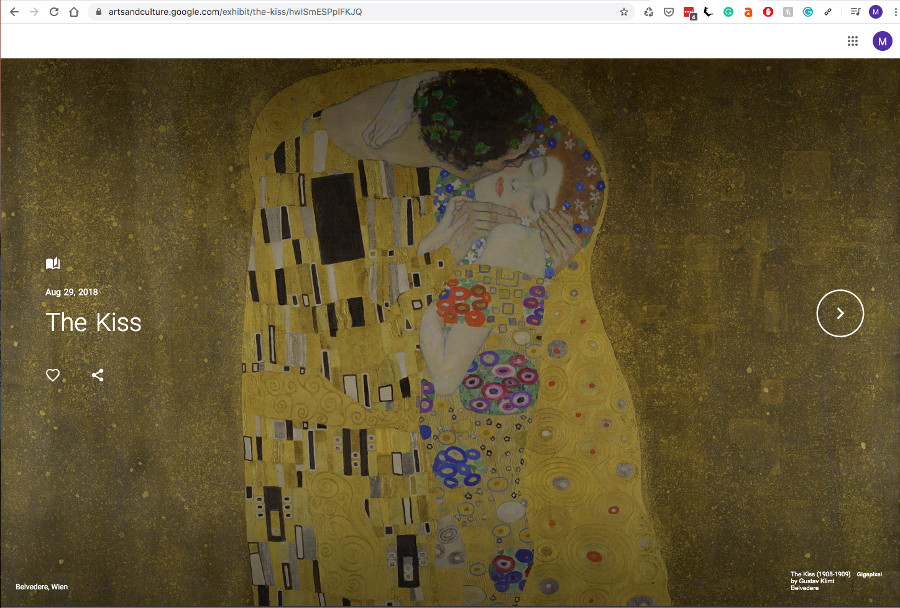
Task: Open the link shortener extension icon
Action: [x=827, y=12]
